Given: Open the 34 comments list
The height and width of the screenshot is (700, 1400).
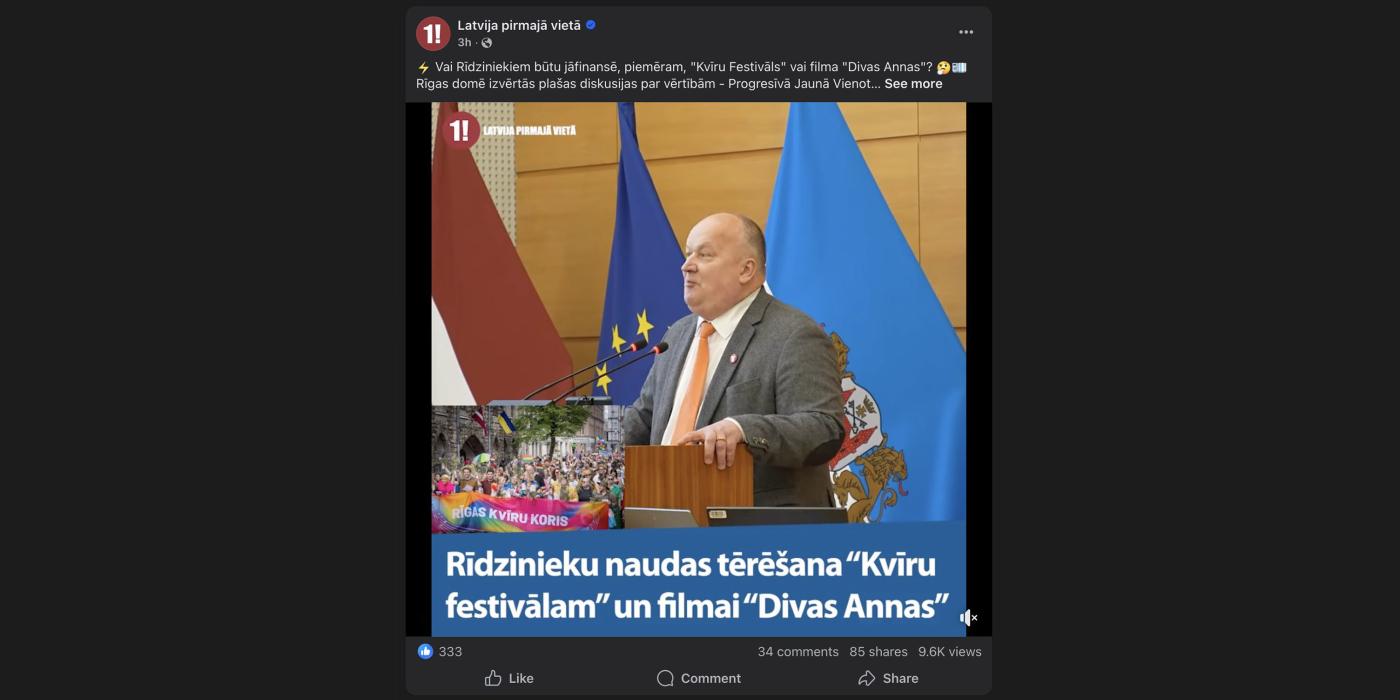Looking at the screenshot, I should [798, 652].
